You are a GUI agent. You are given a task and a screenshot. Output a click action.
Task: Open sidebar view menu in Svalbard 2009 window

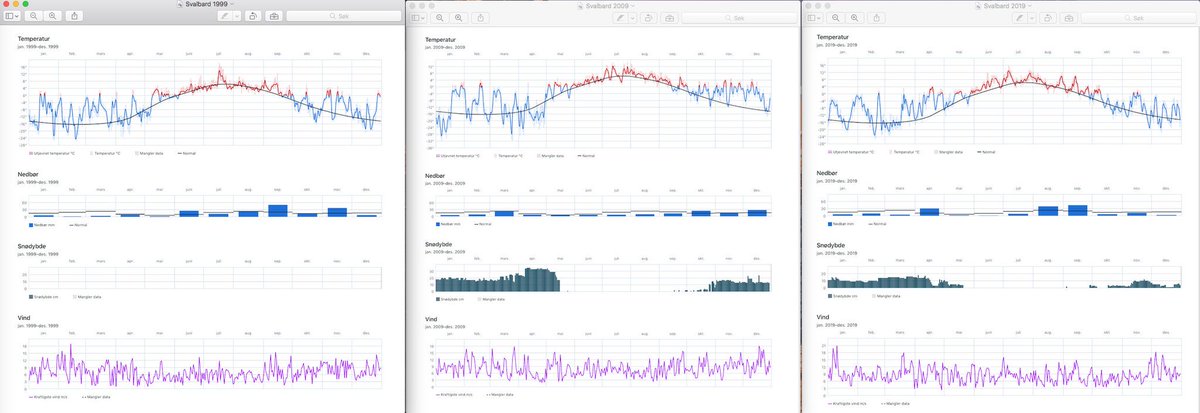pos(418,18)
